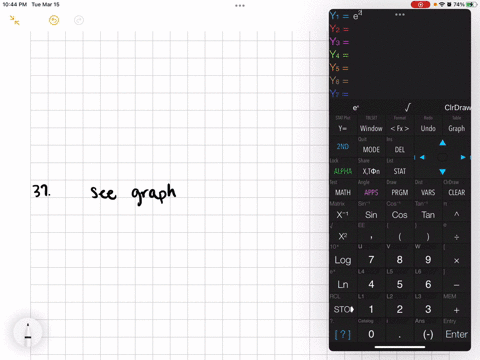
Task: Tap the MODE key
Action: point(371,150)
